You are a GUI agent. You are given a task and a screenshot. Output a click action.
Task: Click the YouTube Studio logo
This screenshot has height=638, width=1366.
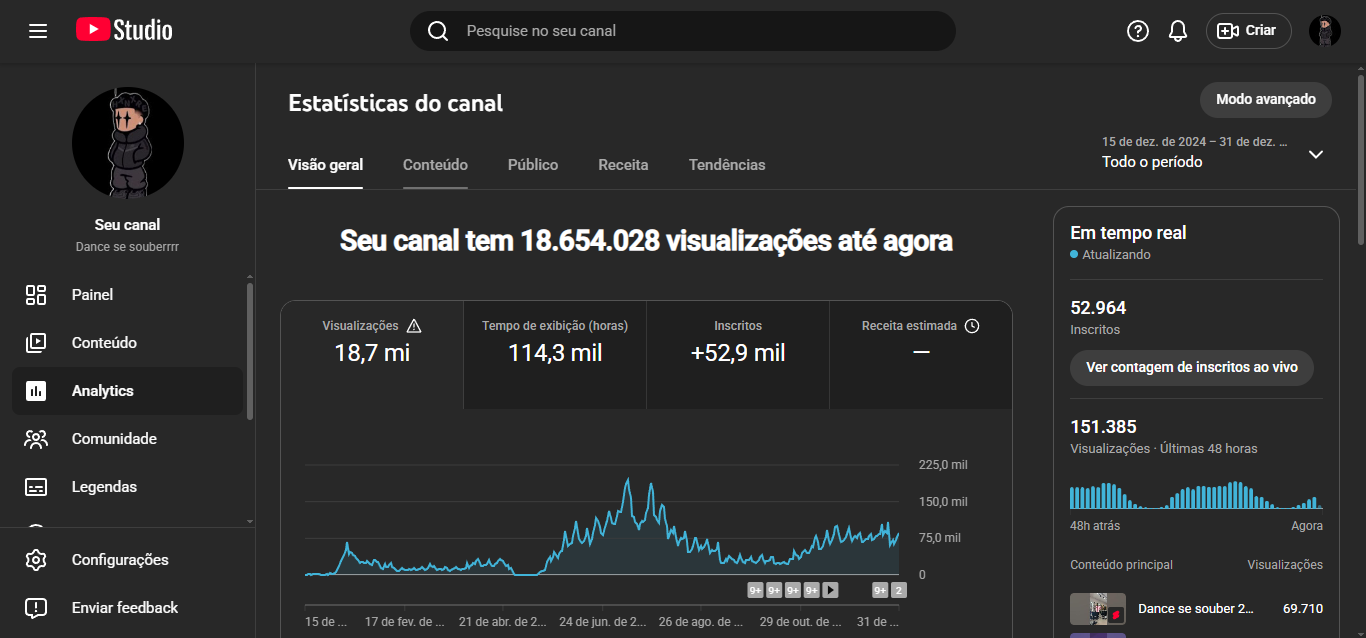(x=124, y=30)
